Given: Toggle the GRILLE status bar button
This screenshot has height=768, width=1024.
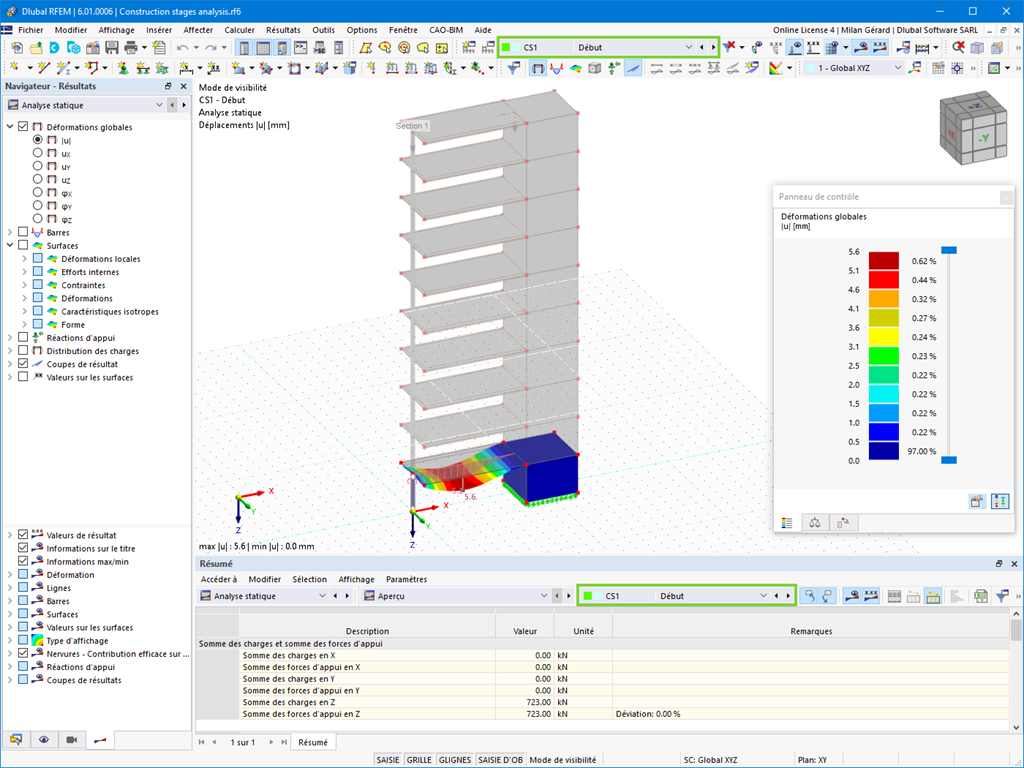Looking at the screenshot, I should click(x=419, y=760).
